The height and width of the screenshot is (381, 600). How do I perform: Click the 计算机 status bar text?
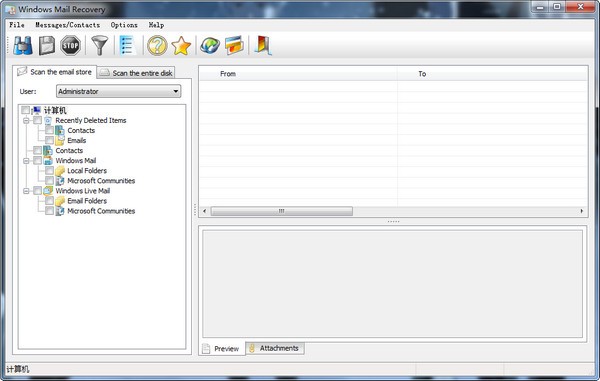click(18, 369)
